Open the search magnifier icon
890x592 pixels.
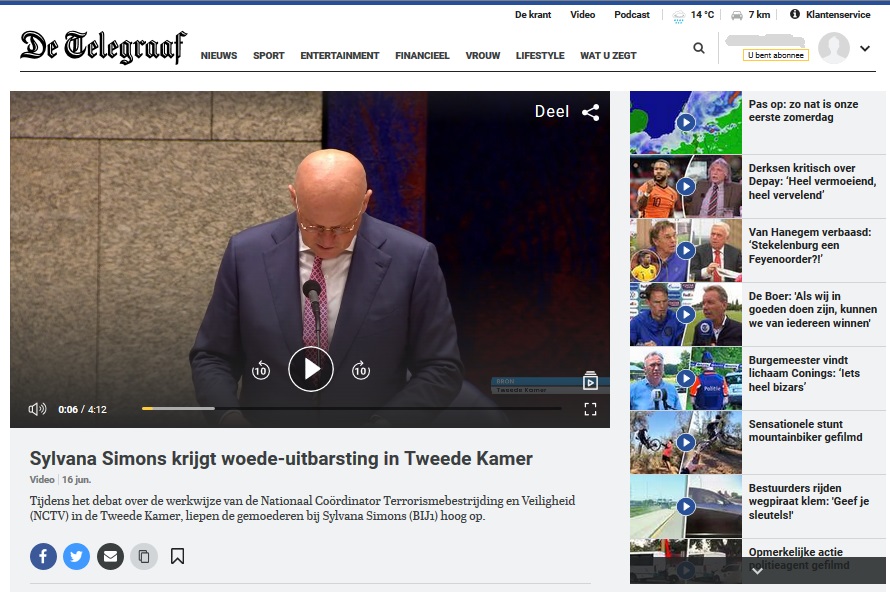pyautogui.click(x=699, y=48)
